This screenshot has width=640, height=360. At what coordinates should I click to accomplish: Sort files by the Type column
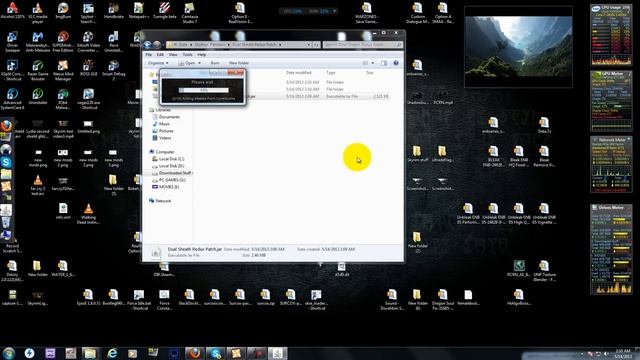(x=331, y=73)
